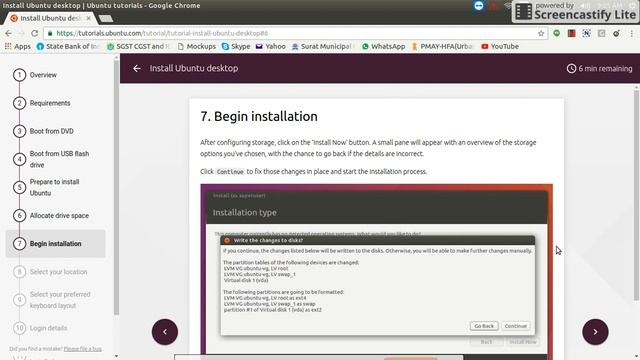Click the site lock security icon
Screen dimensions: 640x360
click(50, 33)
